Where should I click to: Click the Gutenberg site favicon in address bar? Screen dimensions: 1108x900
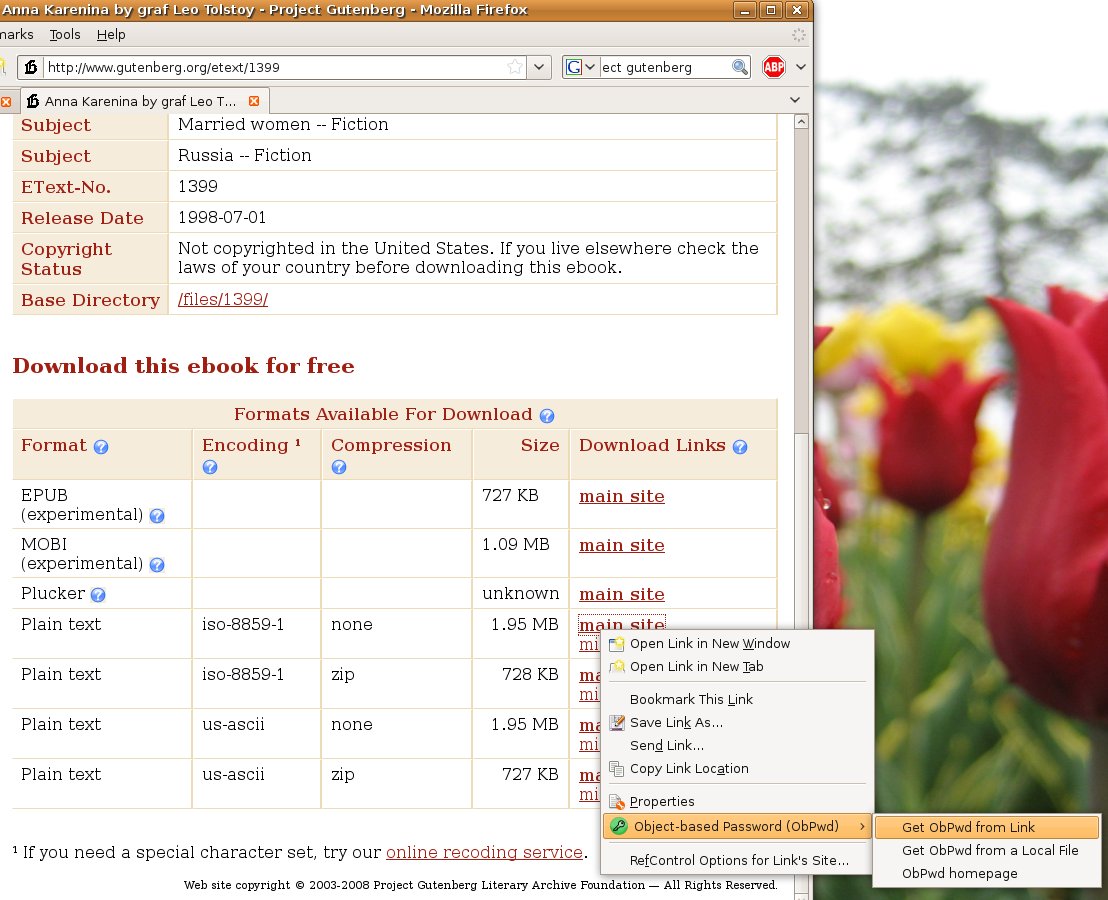pyautogui.click(x=30, y=67)
